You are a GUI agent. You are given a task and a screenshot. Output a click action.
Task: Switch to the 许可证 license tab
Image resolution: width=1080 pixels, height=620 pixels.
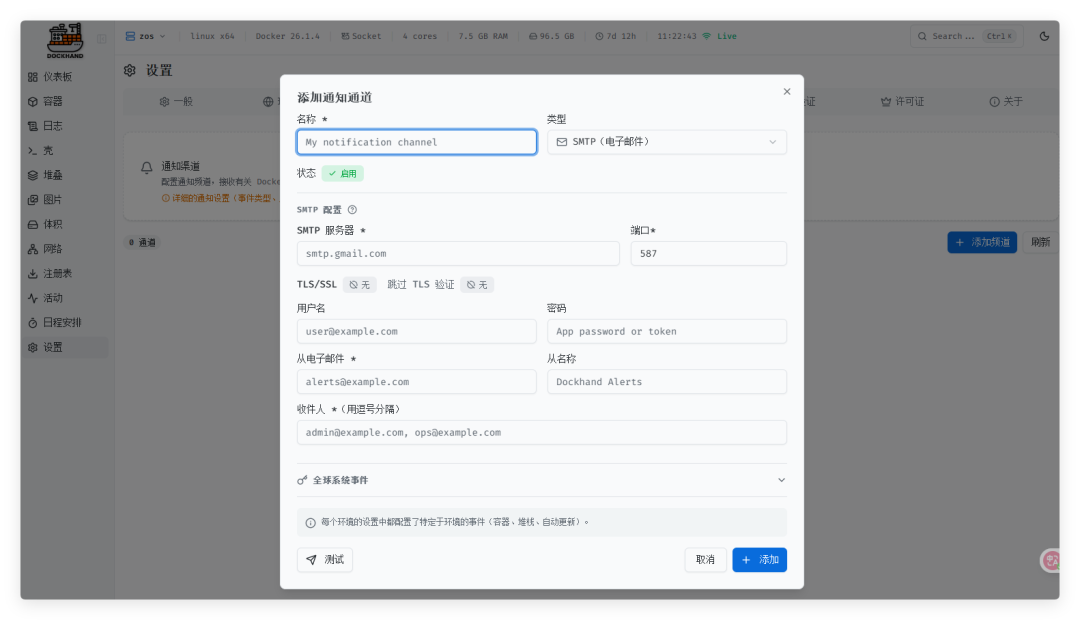coord(902,101)
